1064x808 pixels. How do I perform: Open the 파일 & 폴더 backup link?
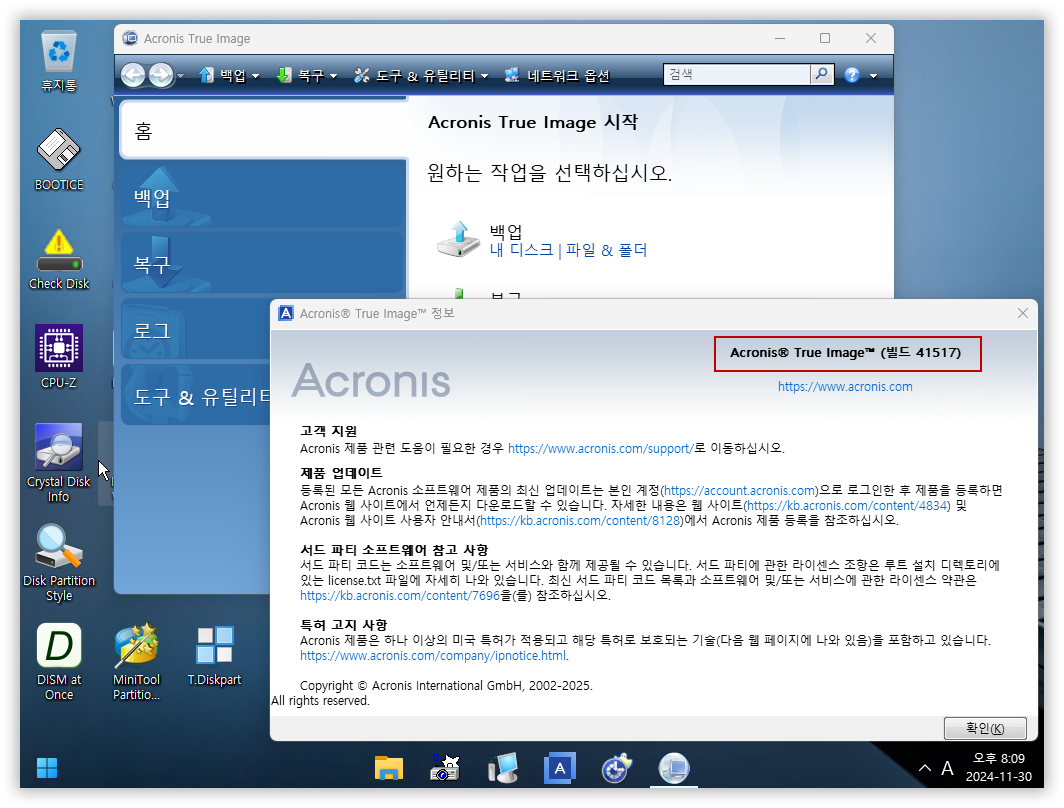(x=606, y=250)
